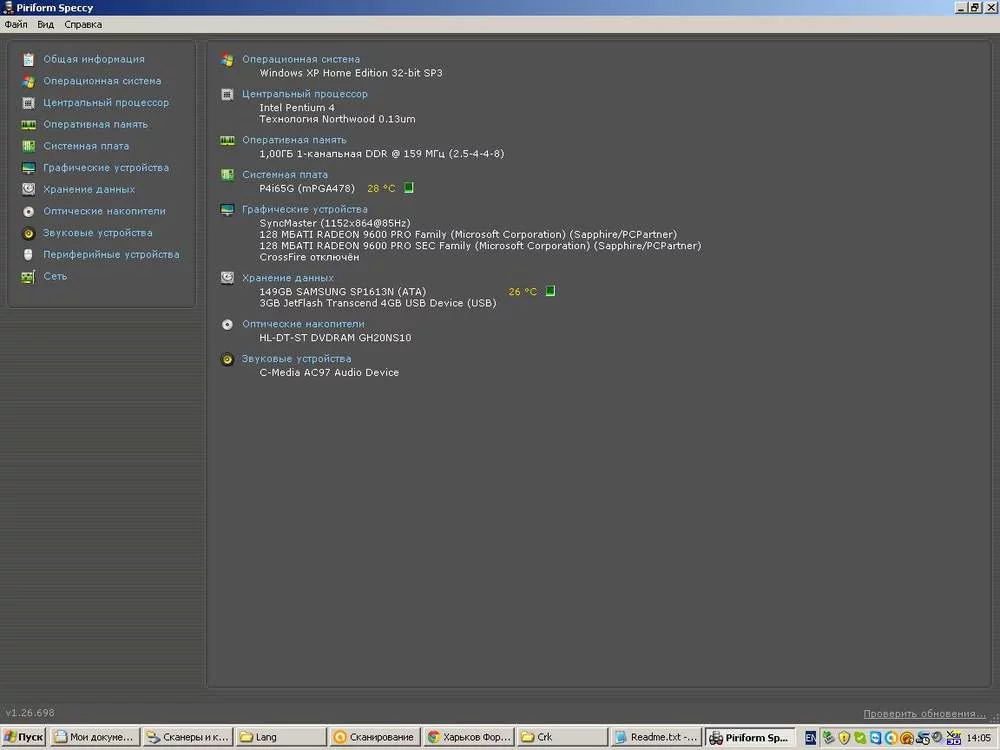Click the monitor icon in summary pane
This screenshot has height=750, width=1000.
[x=227, y=209]
